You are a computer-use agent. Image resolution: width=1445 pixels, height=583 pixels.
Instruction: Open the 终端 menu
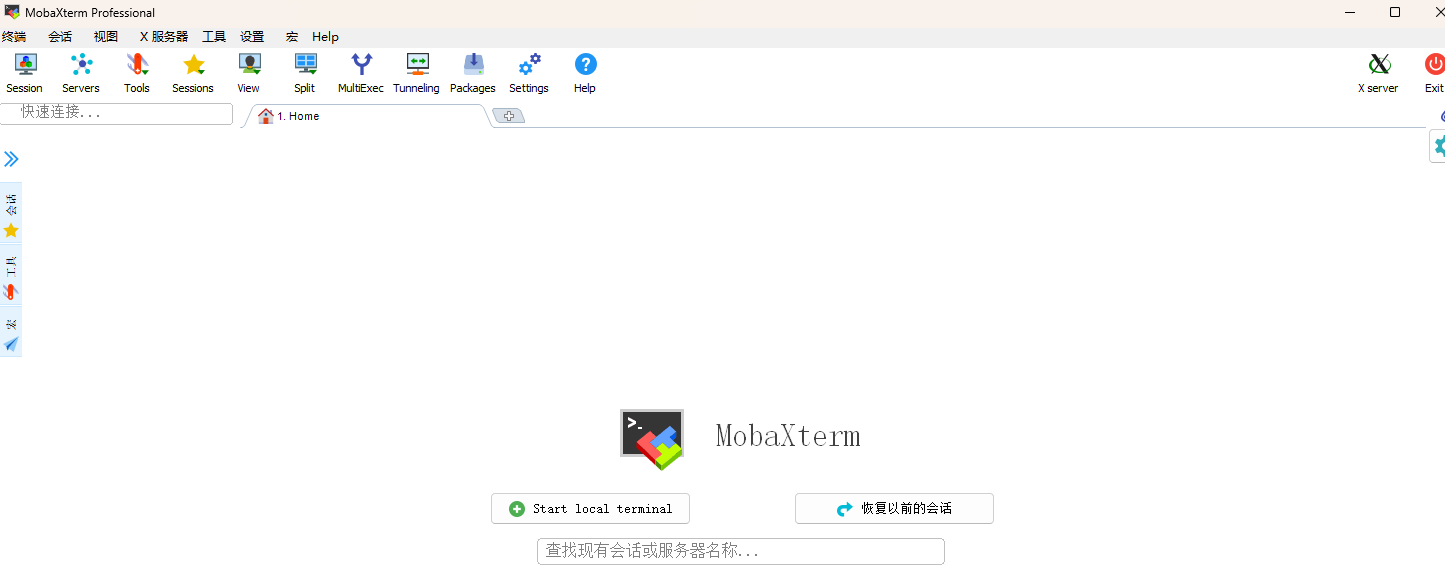pyautogui.click(x=13, y=36)
